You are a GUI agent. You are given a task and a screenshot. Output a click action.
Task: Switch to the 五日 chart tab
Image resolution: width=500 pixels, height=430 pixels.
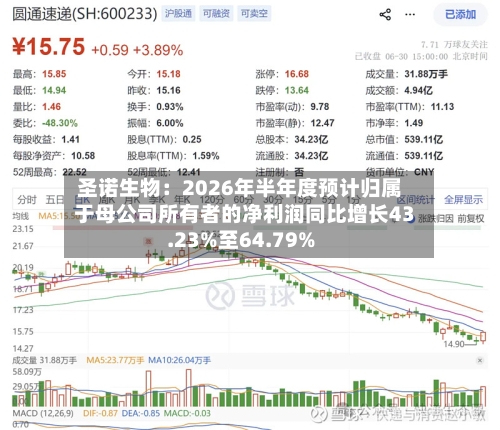click(x=55, y=200)
